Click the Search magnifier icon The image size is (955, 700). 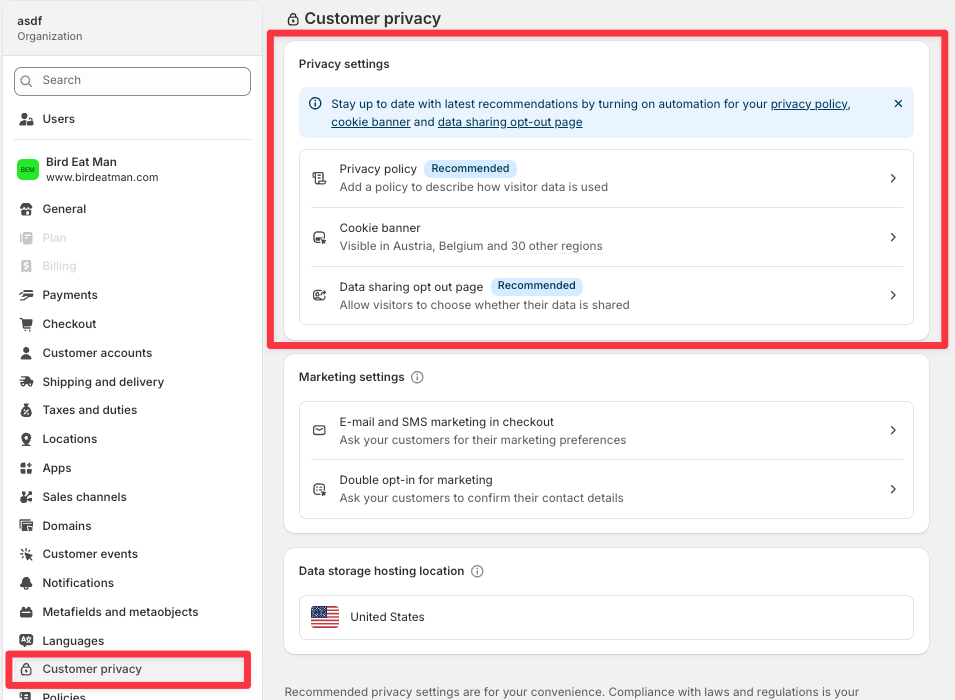tap(26, 81)
